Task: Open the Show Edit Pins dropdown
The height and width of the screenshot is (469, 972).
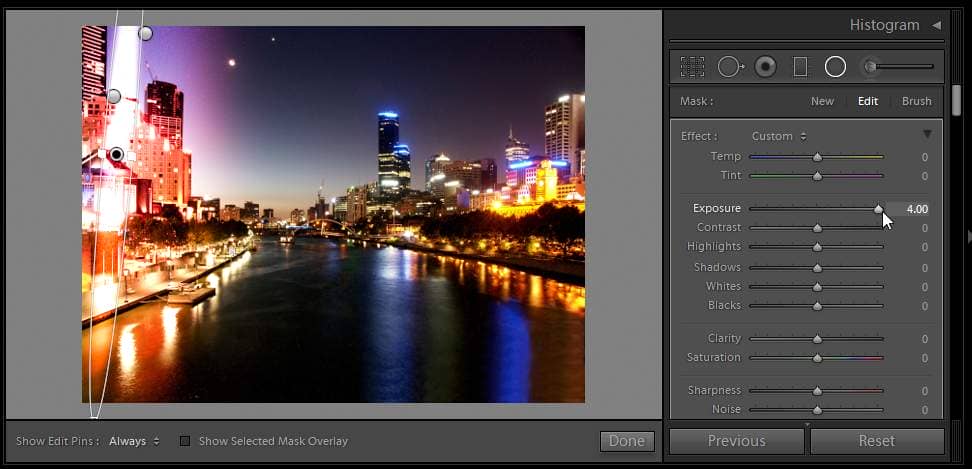Action: 134,441
